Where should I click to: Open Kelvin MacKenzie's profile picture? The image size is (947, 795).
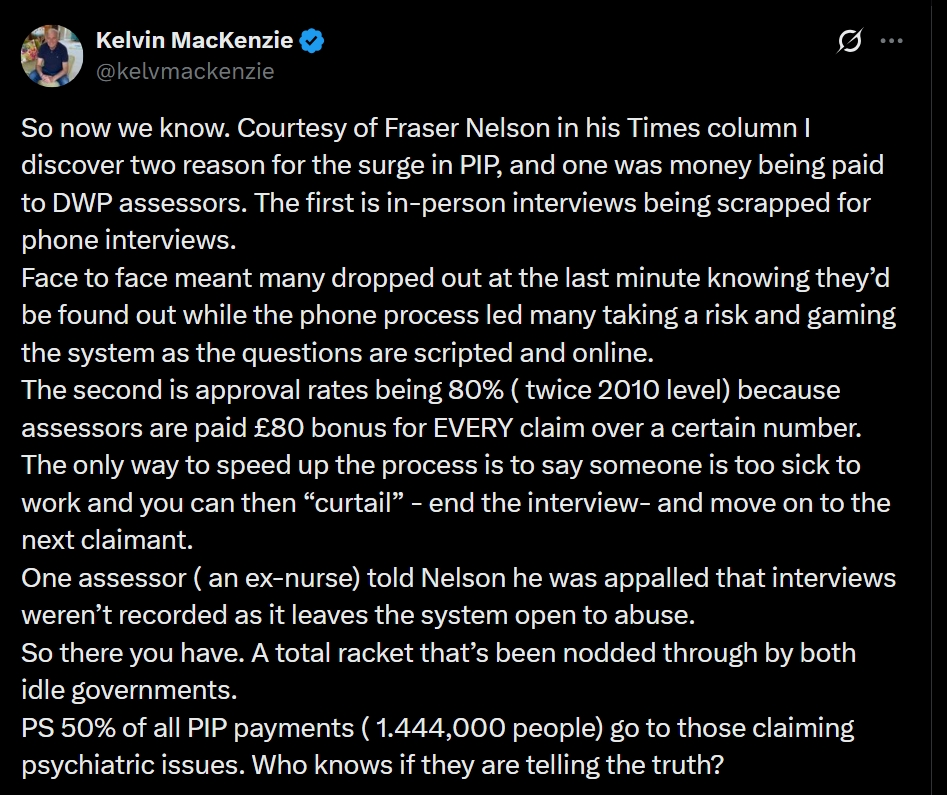[x=51, y=56]
